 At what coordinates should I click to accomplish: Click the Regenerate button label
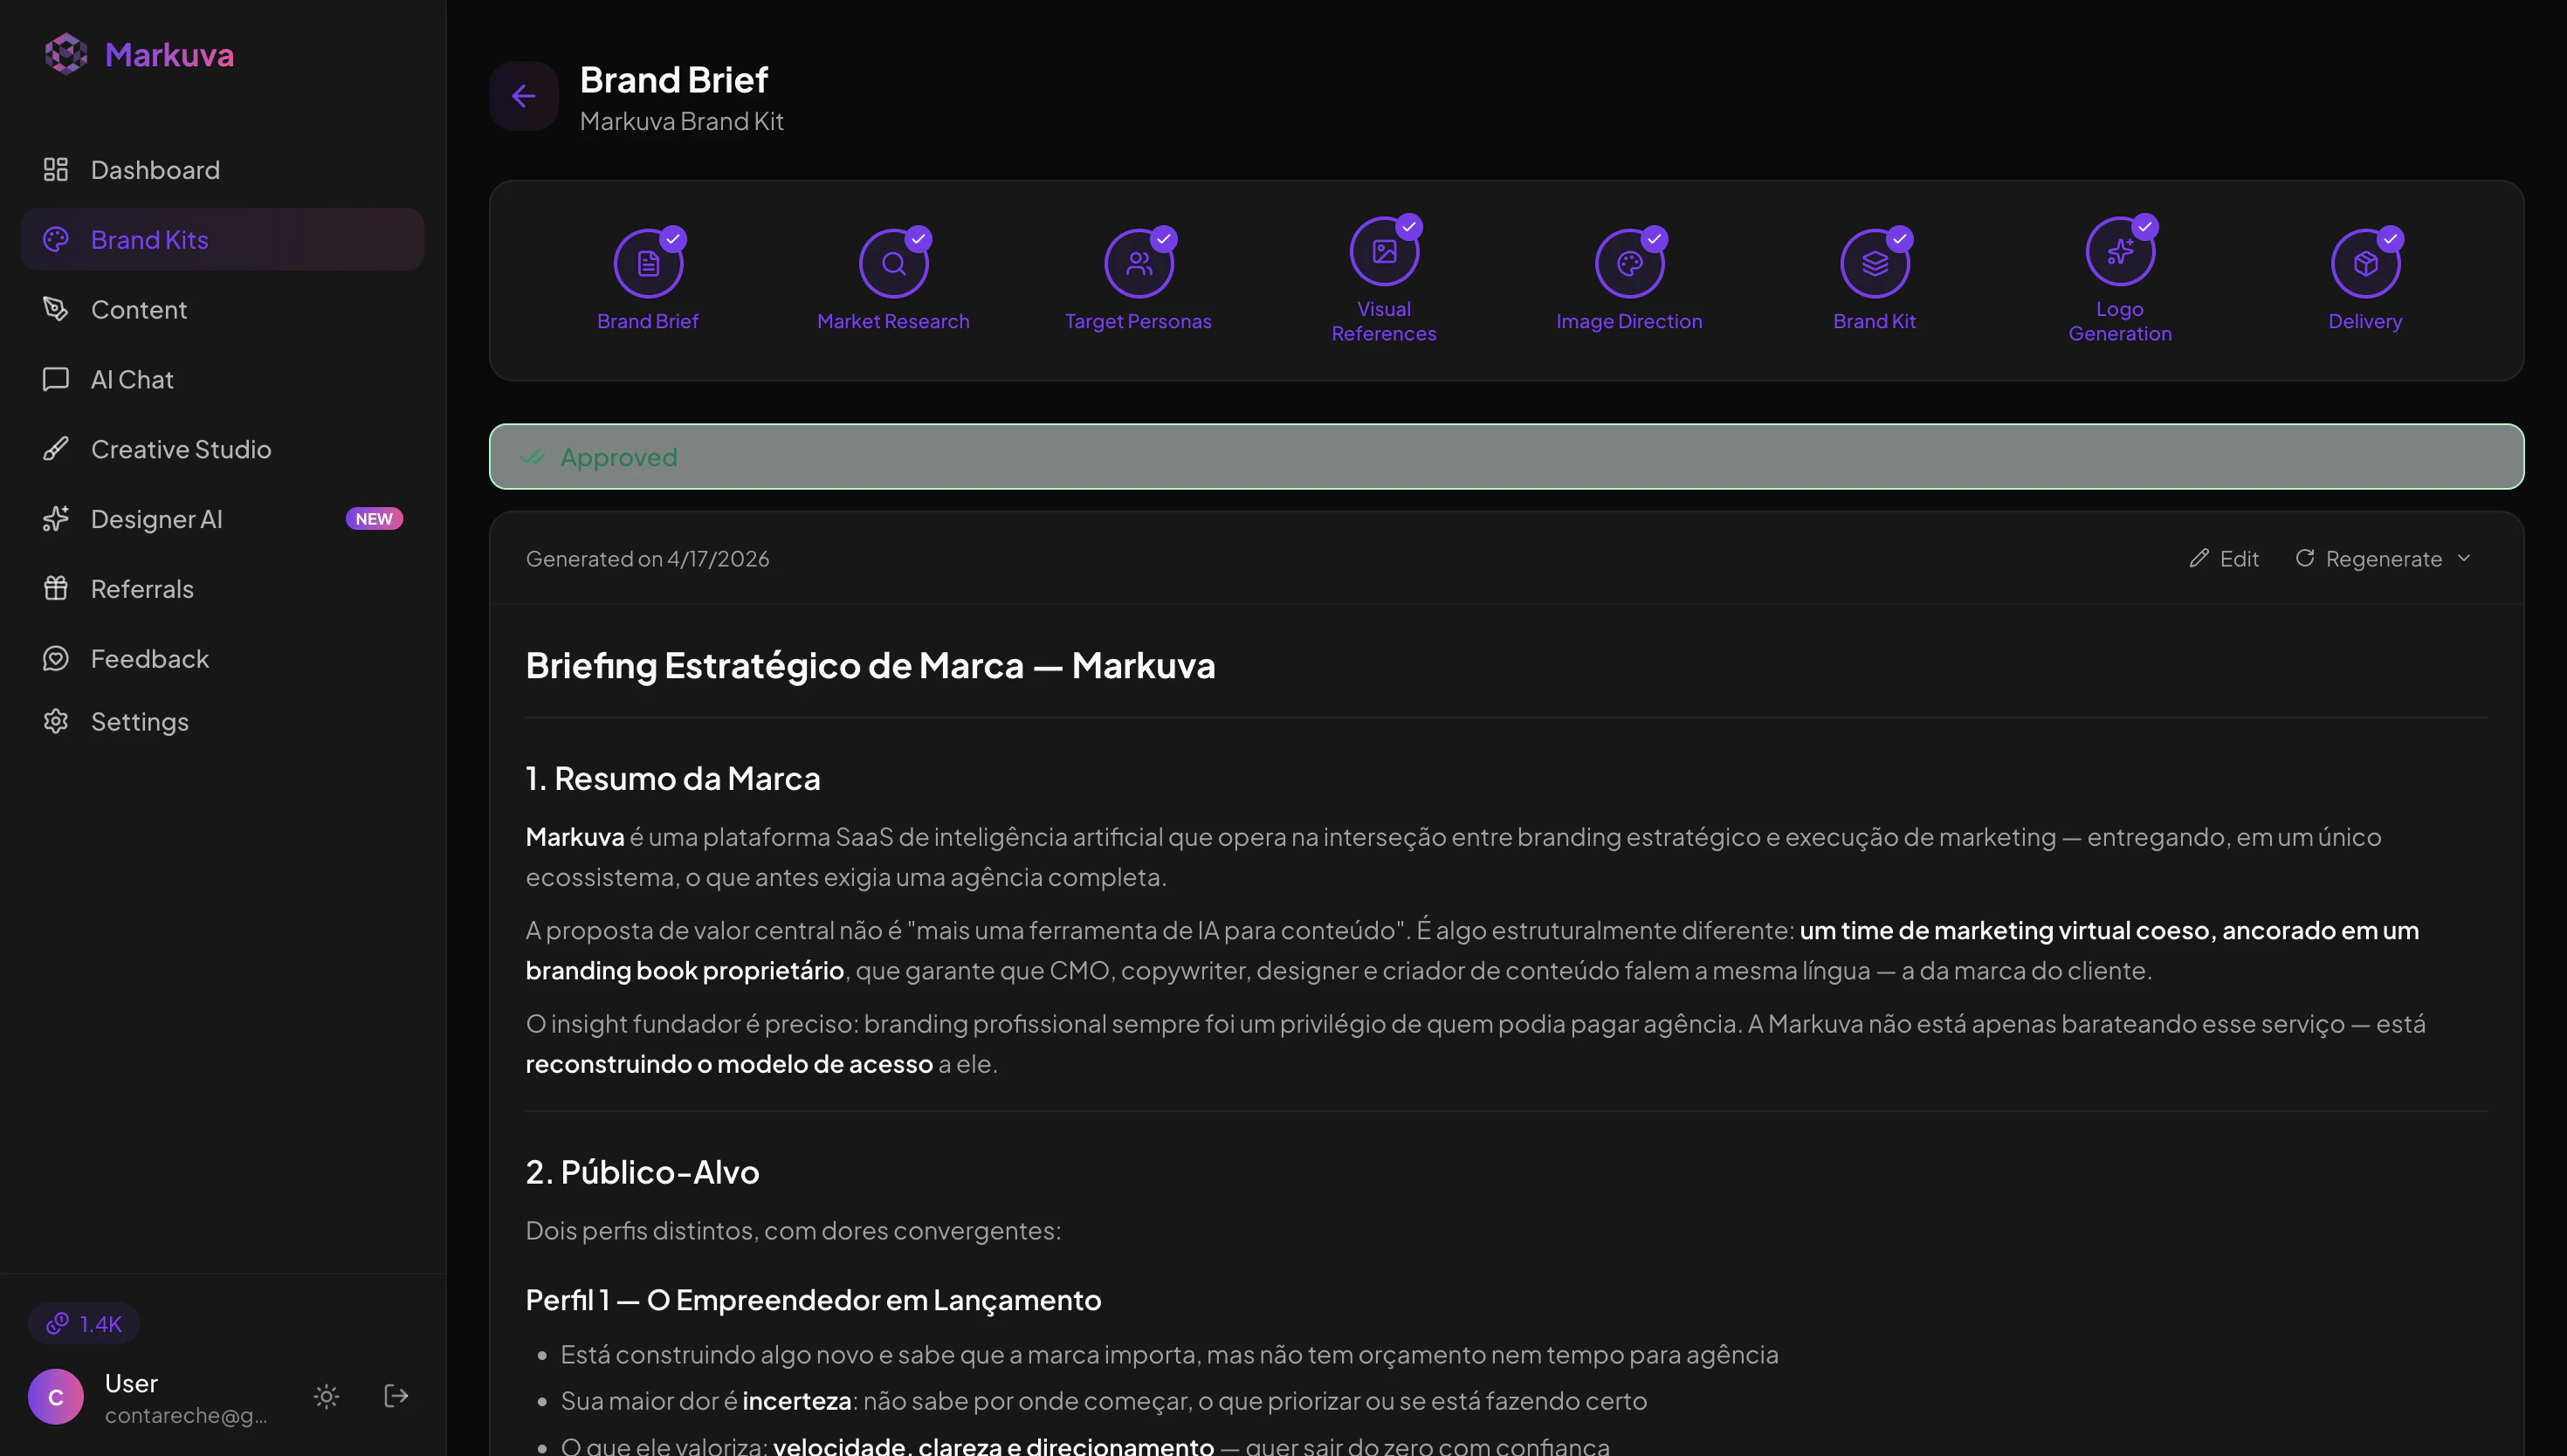(x=2383, y=559)
